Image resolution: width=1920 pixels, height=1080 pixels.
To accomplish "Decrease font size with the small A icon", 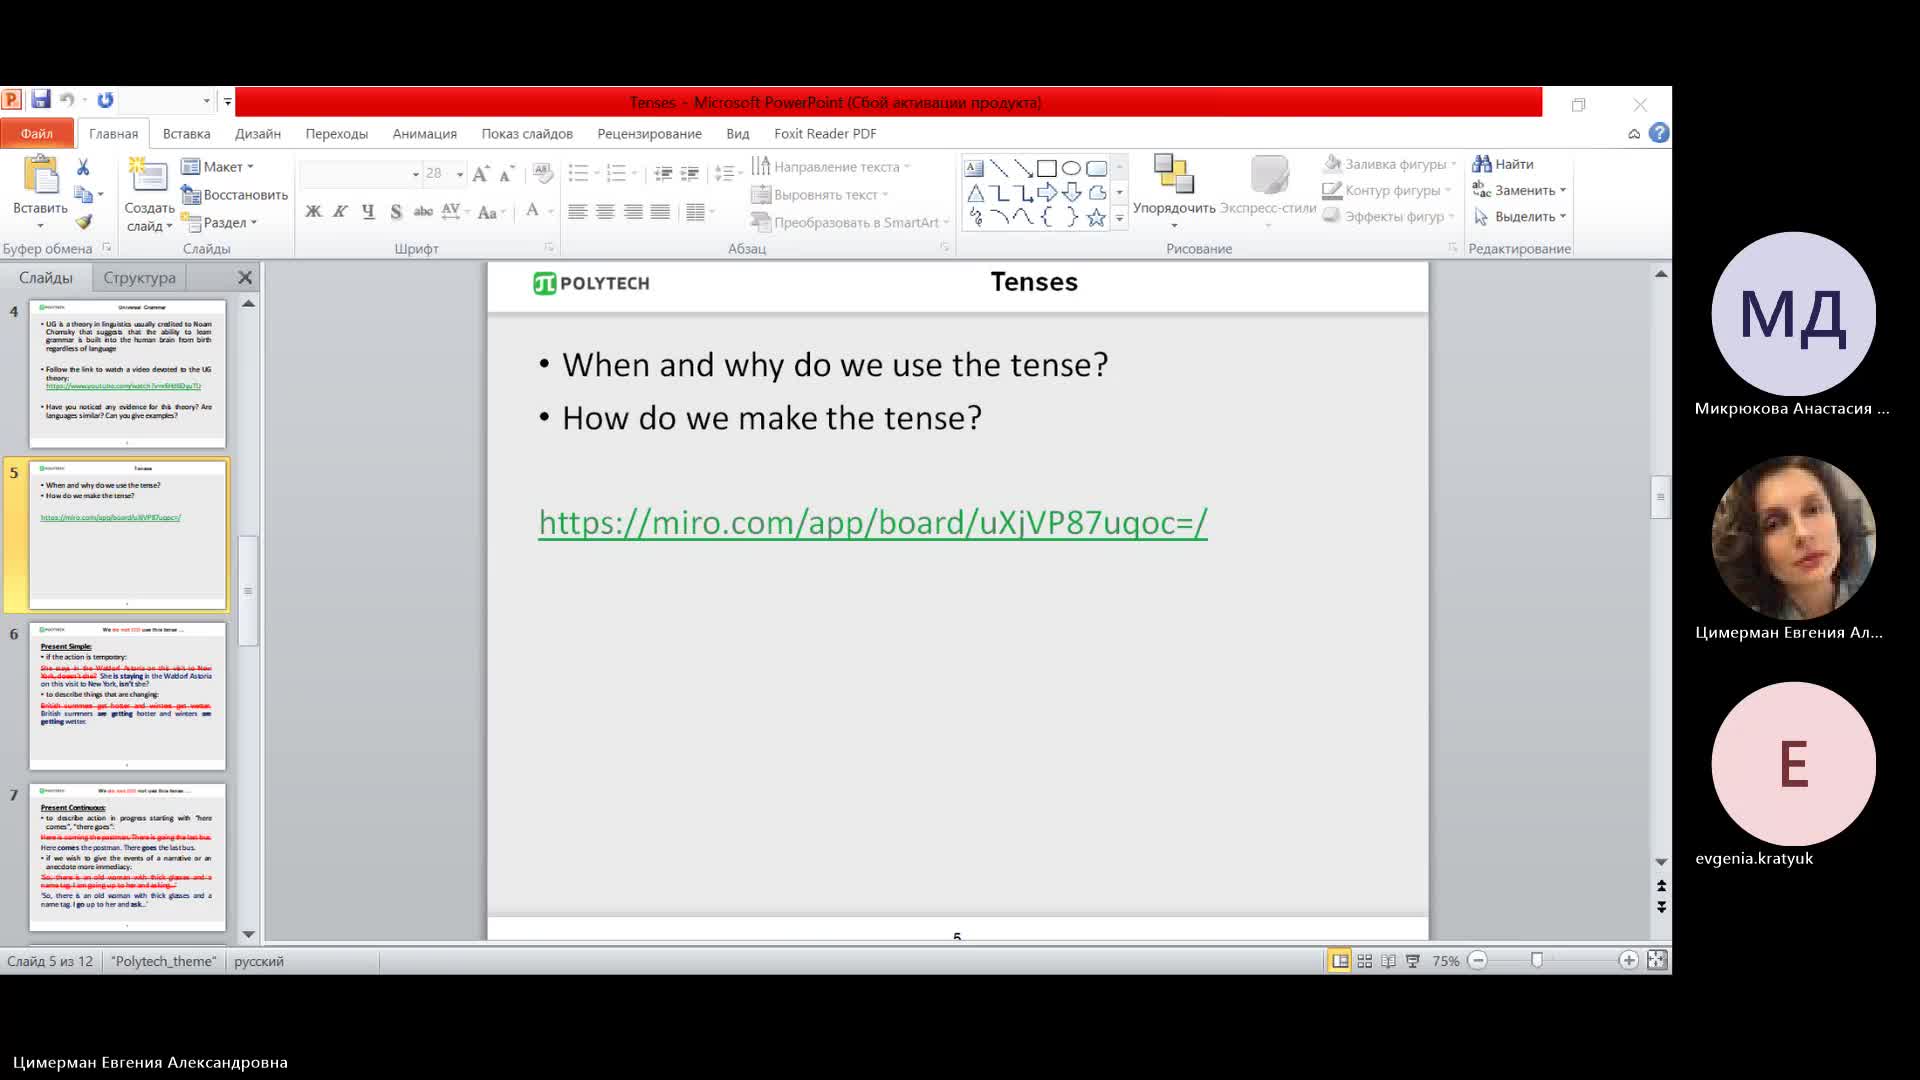I will 506,174.
